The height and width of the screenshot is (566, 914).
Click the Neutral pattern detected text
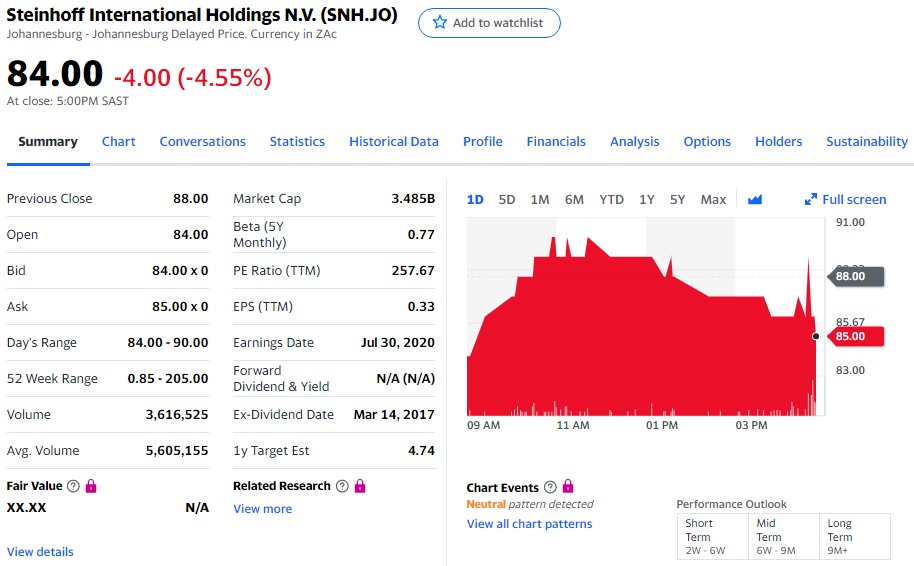pyautogui.click(x=530, y=504)
